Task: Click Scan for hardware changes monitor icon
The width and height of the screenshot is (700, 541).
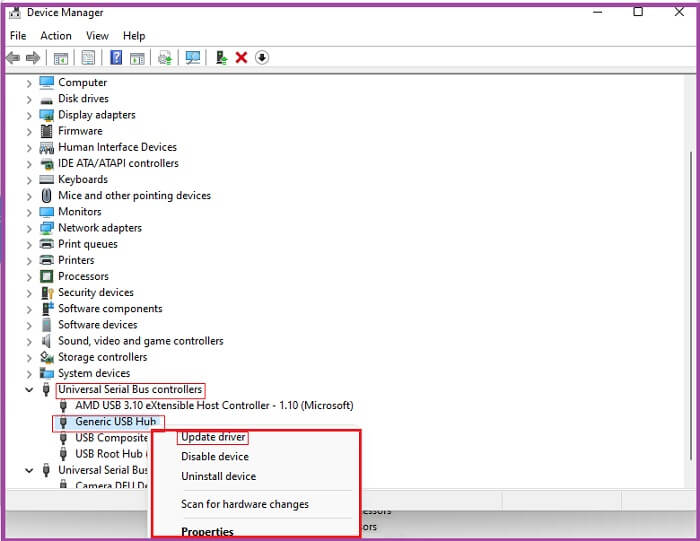Action: coord(192,58)
